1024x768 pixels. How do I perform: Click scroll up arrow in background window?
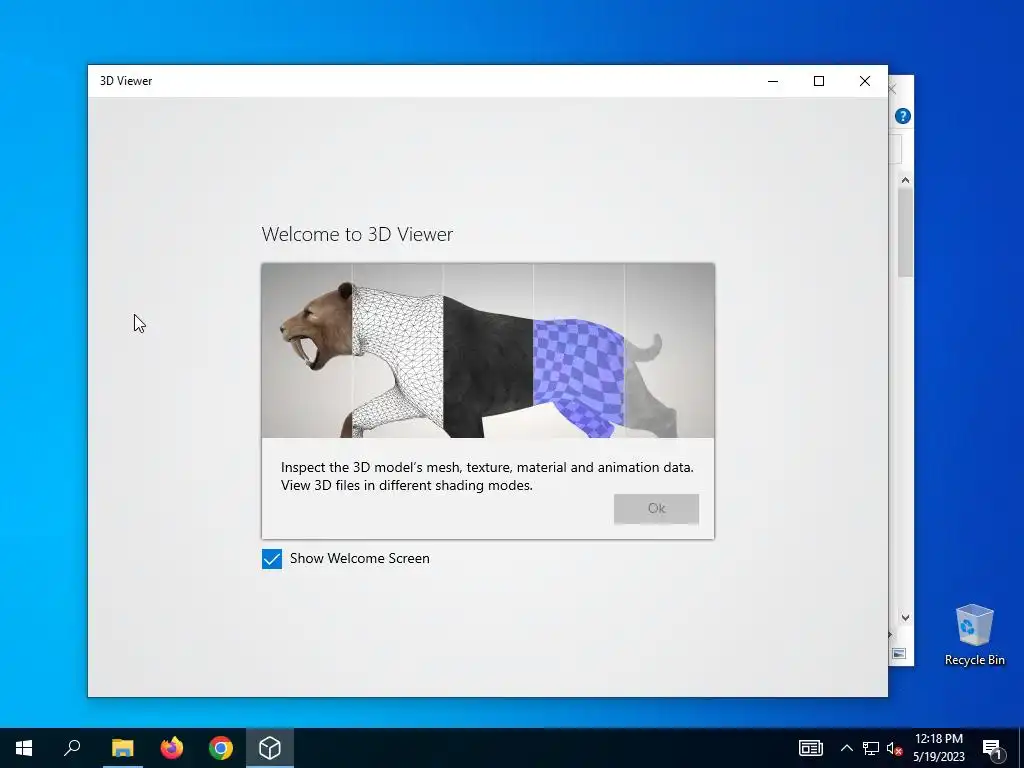[905, 180]
